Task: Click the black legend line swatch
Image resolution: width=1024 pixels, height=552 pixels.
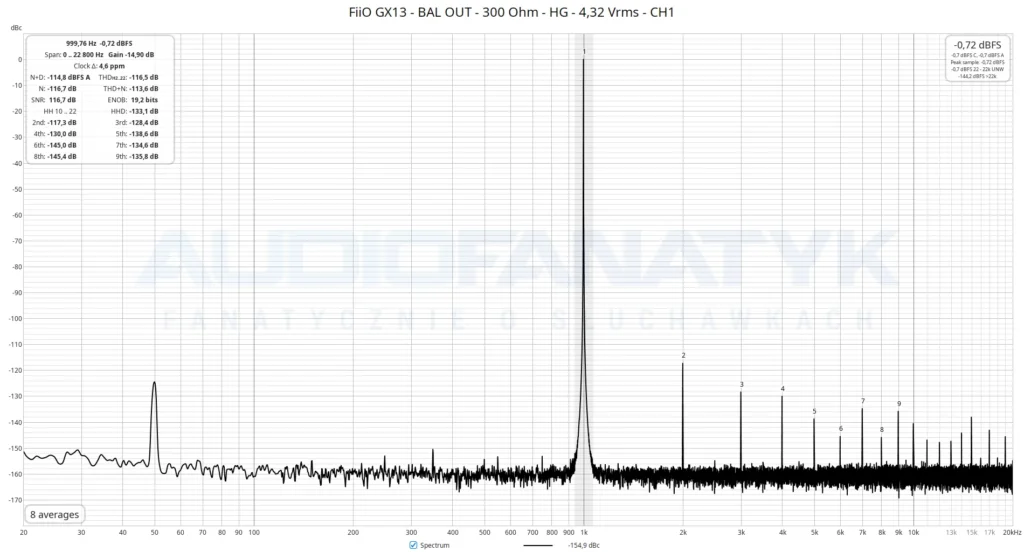Action: 537,545
